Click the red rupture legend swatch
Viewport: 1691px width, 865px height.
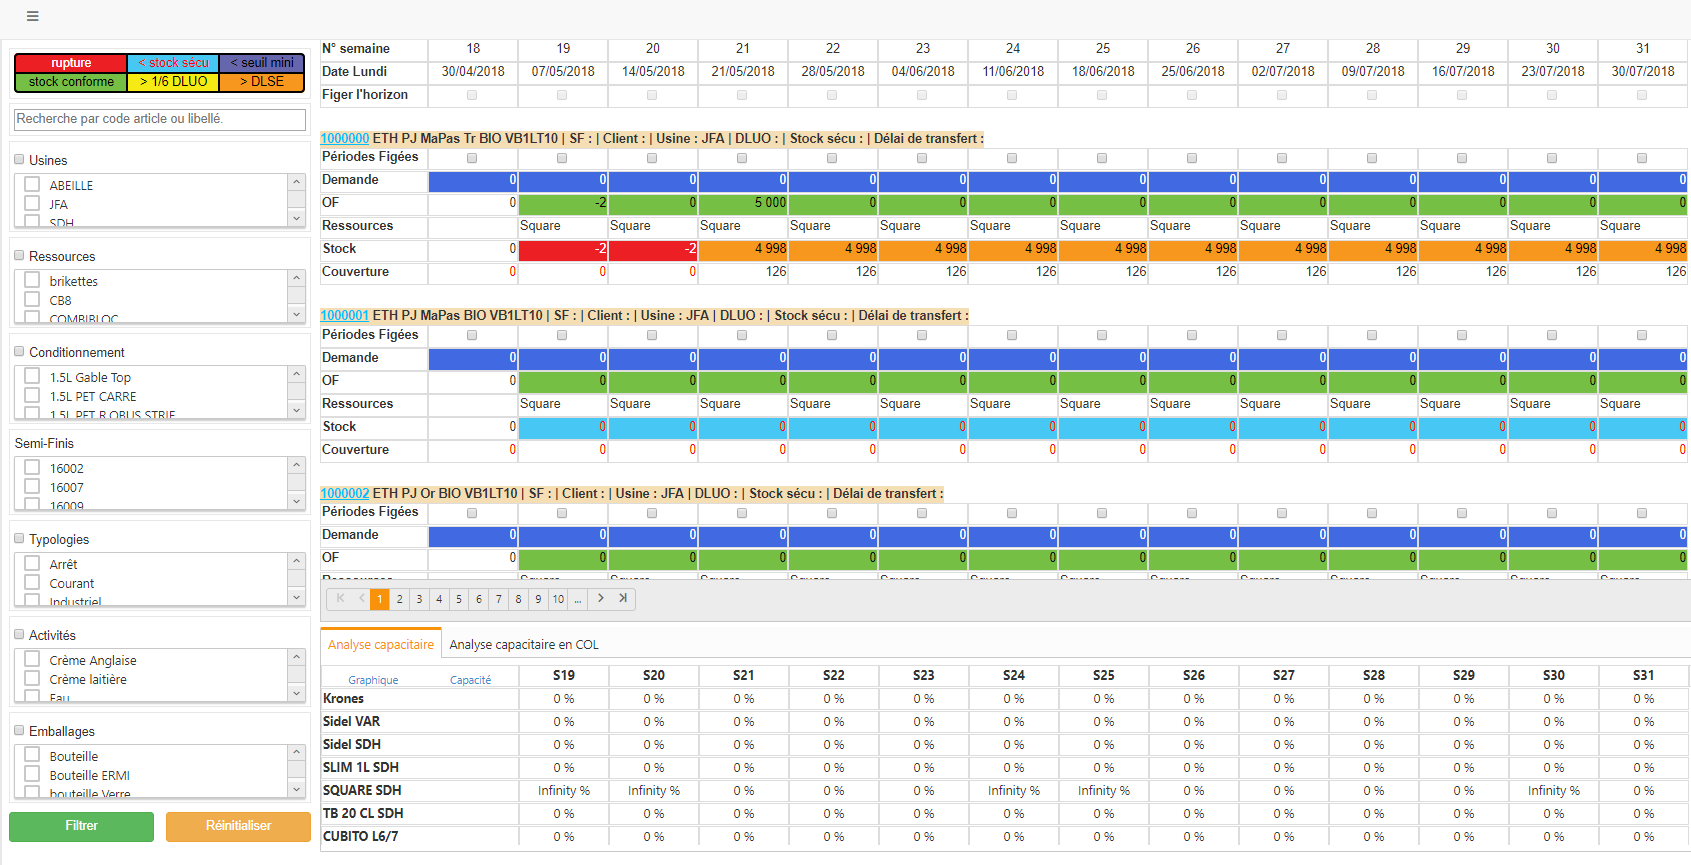point(71,63)
